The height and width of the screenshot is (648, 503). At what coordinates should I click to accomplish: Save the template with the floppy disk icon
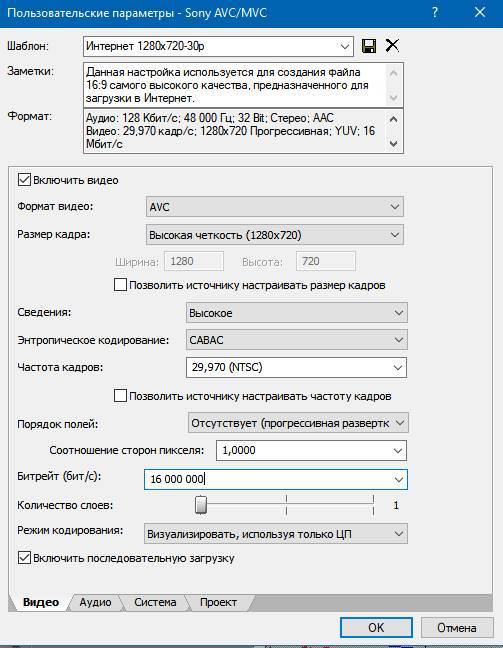click(369, 45)
